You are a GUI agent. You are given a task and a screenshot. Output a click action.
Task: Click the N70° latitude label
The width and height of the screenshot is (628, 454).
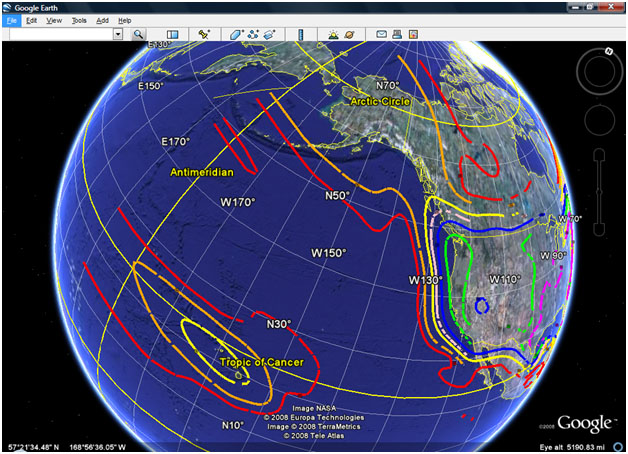click(388, 85)
